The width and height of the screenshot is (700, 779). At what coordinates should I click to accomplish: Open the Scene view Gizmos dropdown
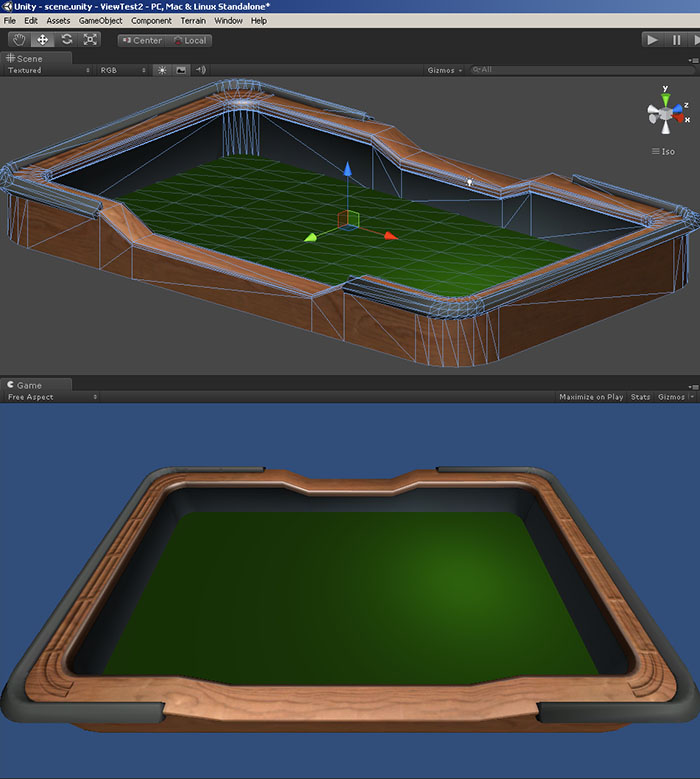(445, 70)
